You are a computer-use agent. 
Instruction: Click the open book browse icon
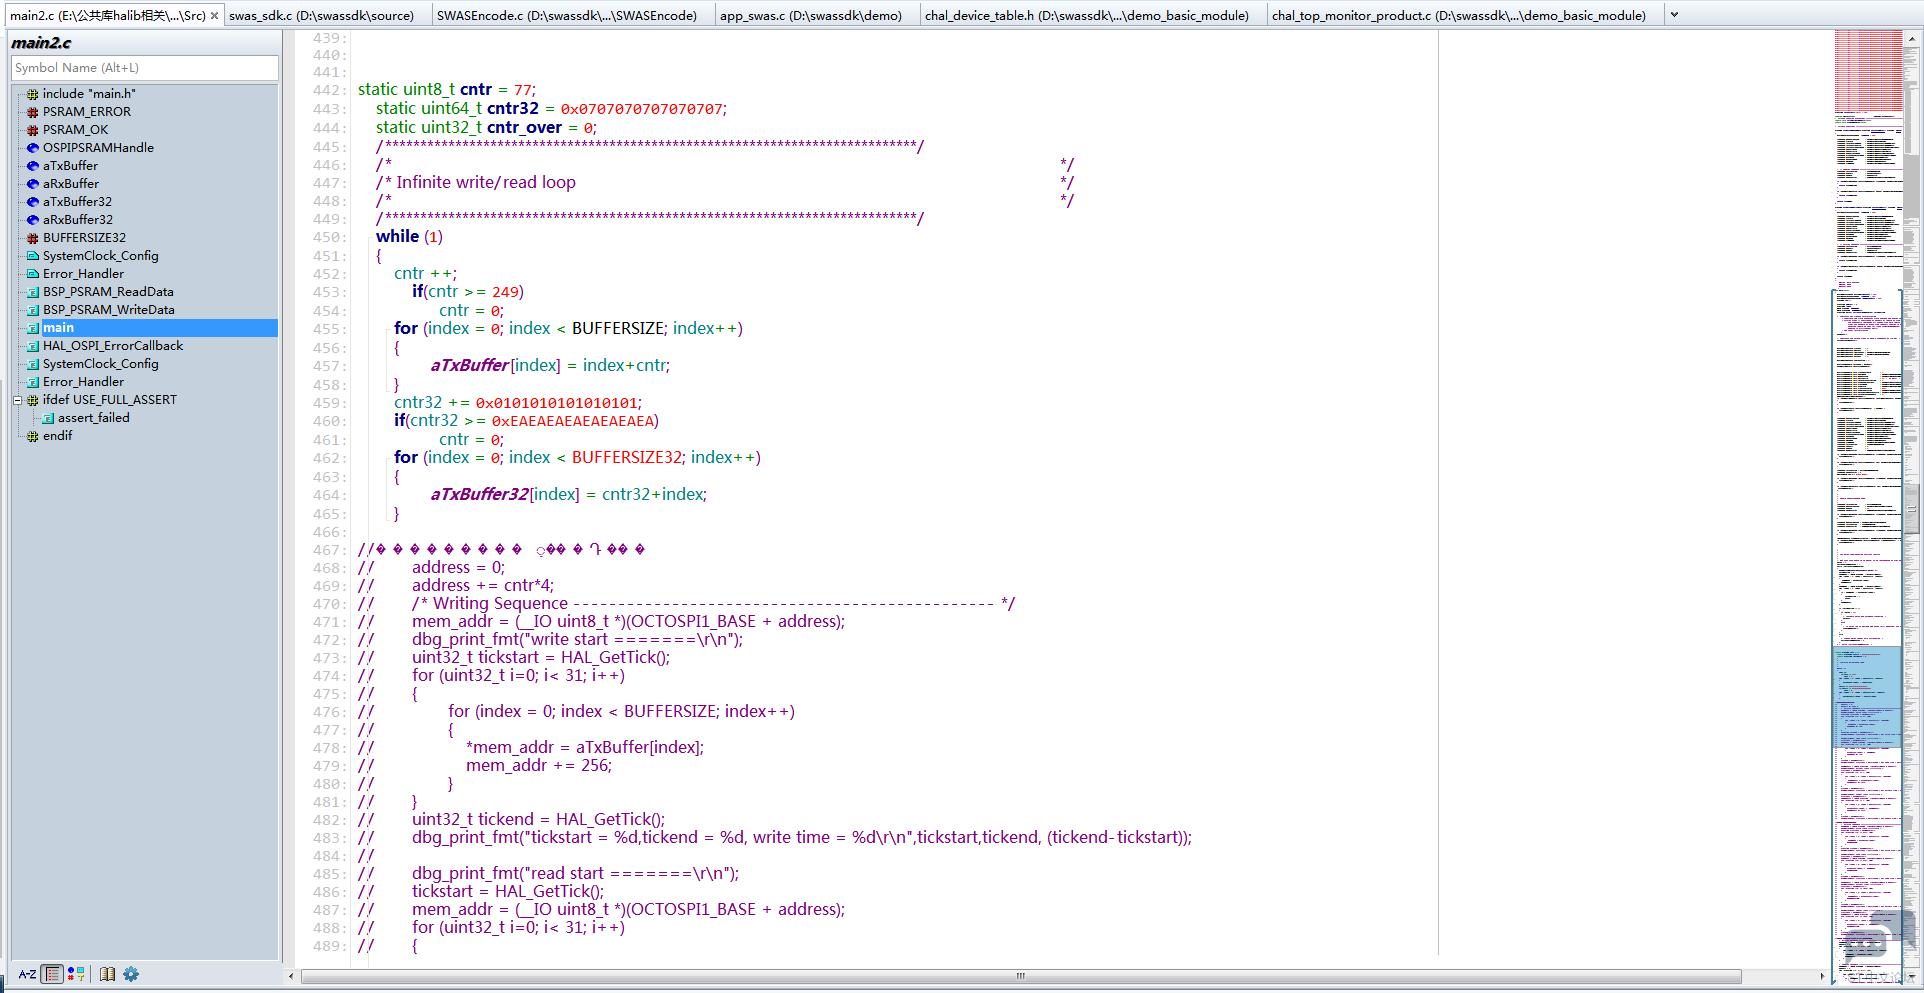click(x=107, y=974)
